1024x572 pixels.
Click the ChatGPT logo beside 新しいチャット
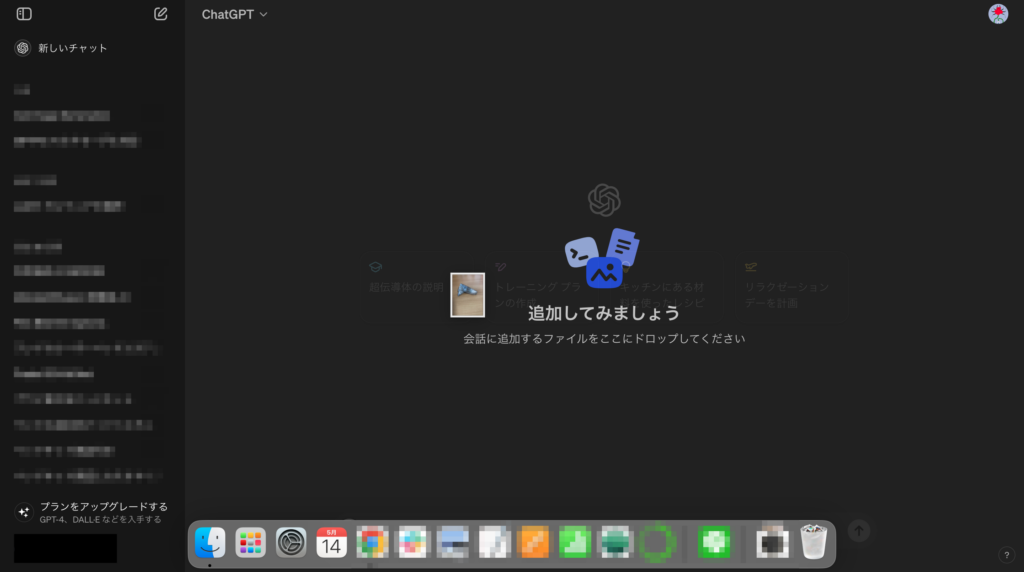23,48
